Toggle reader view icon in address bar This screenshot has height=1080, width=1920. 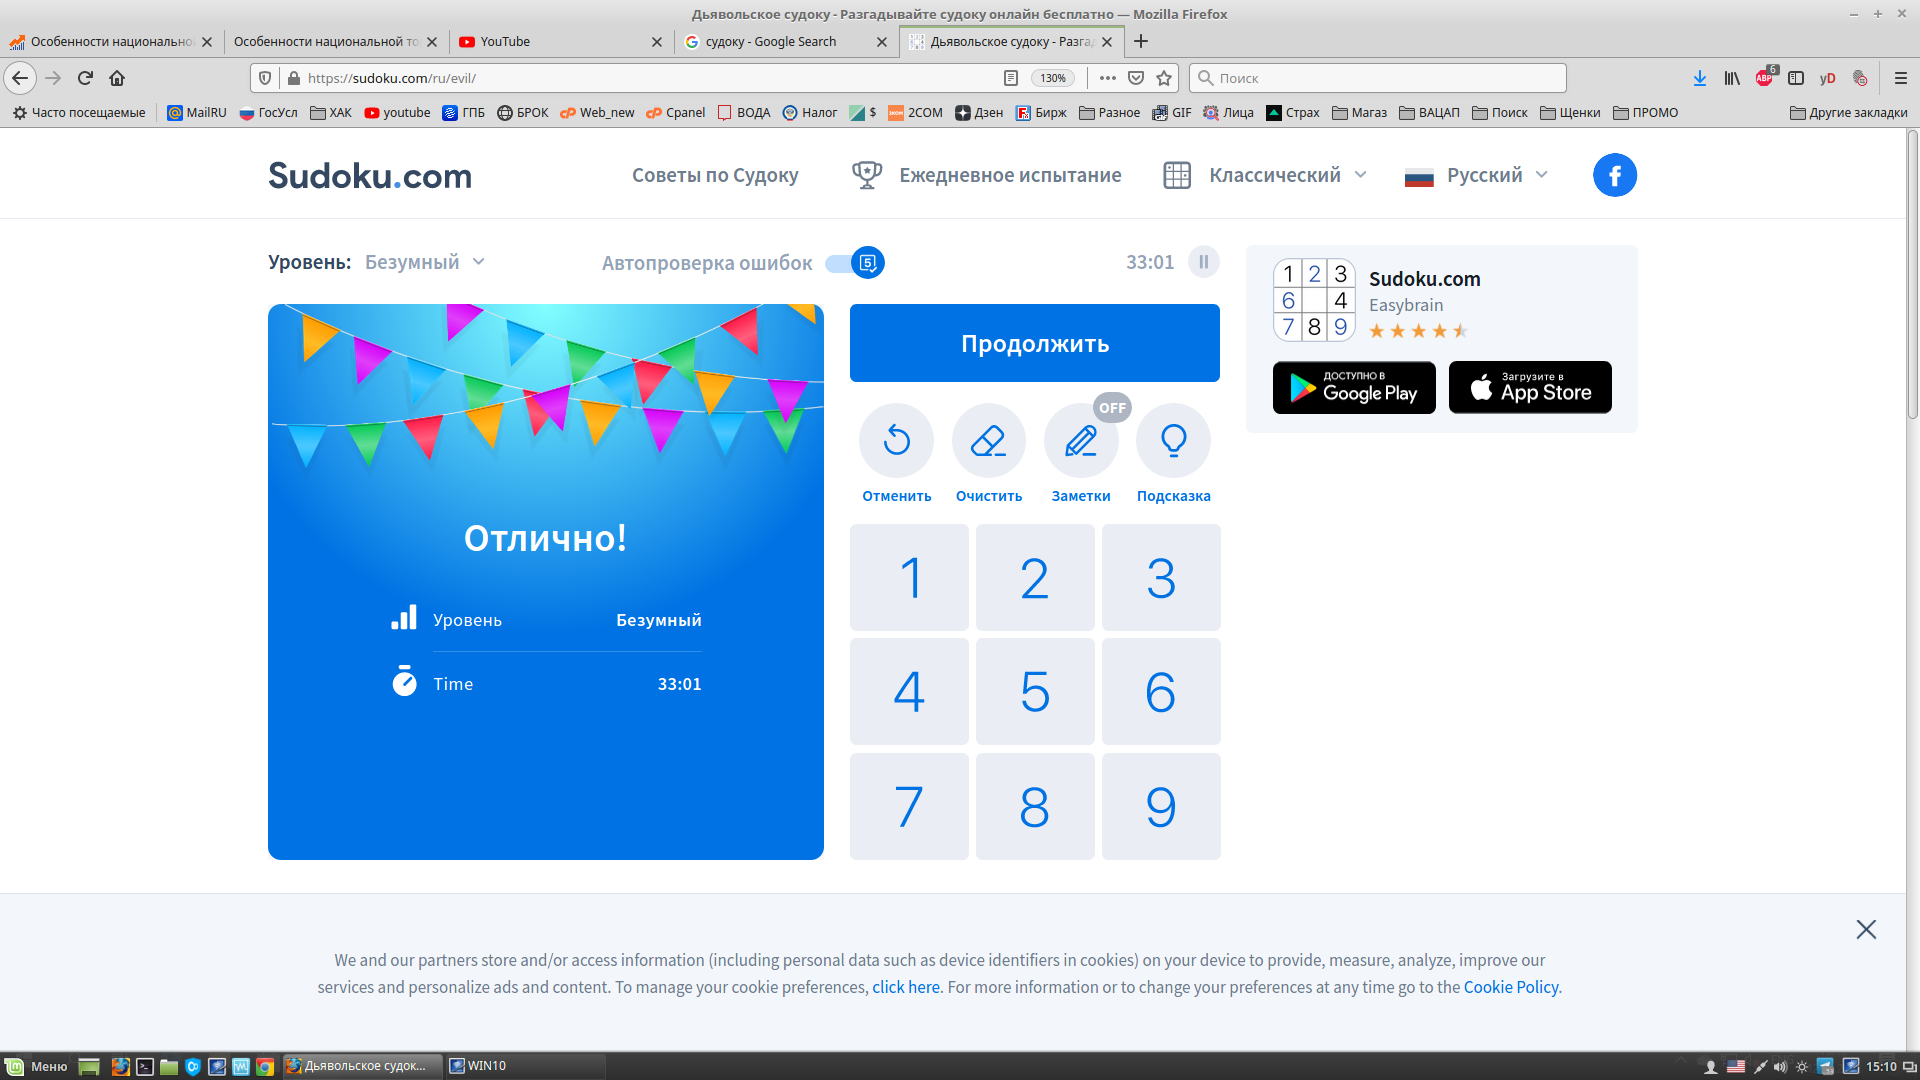[1011, 78]
